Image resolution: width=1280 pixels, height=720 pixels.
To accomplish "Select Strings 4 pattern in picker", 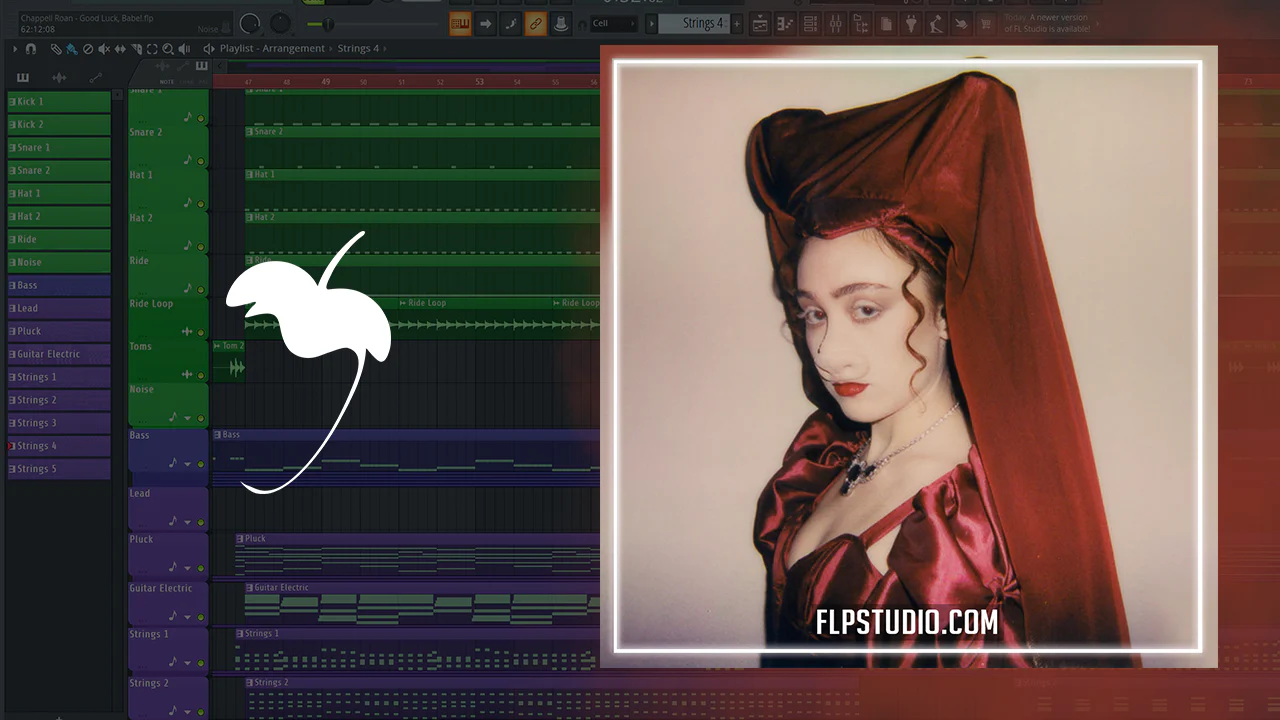I will [x=59, y=446].
